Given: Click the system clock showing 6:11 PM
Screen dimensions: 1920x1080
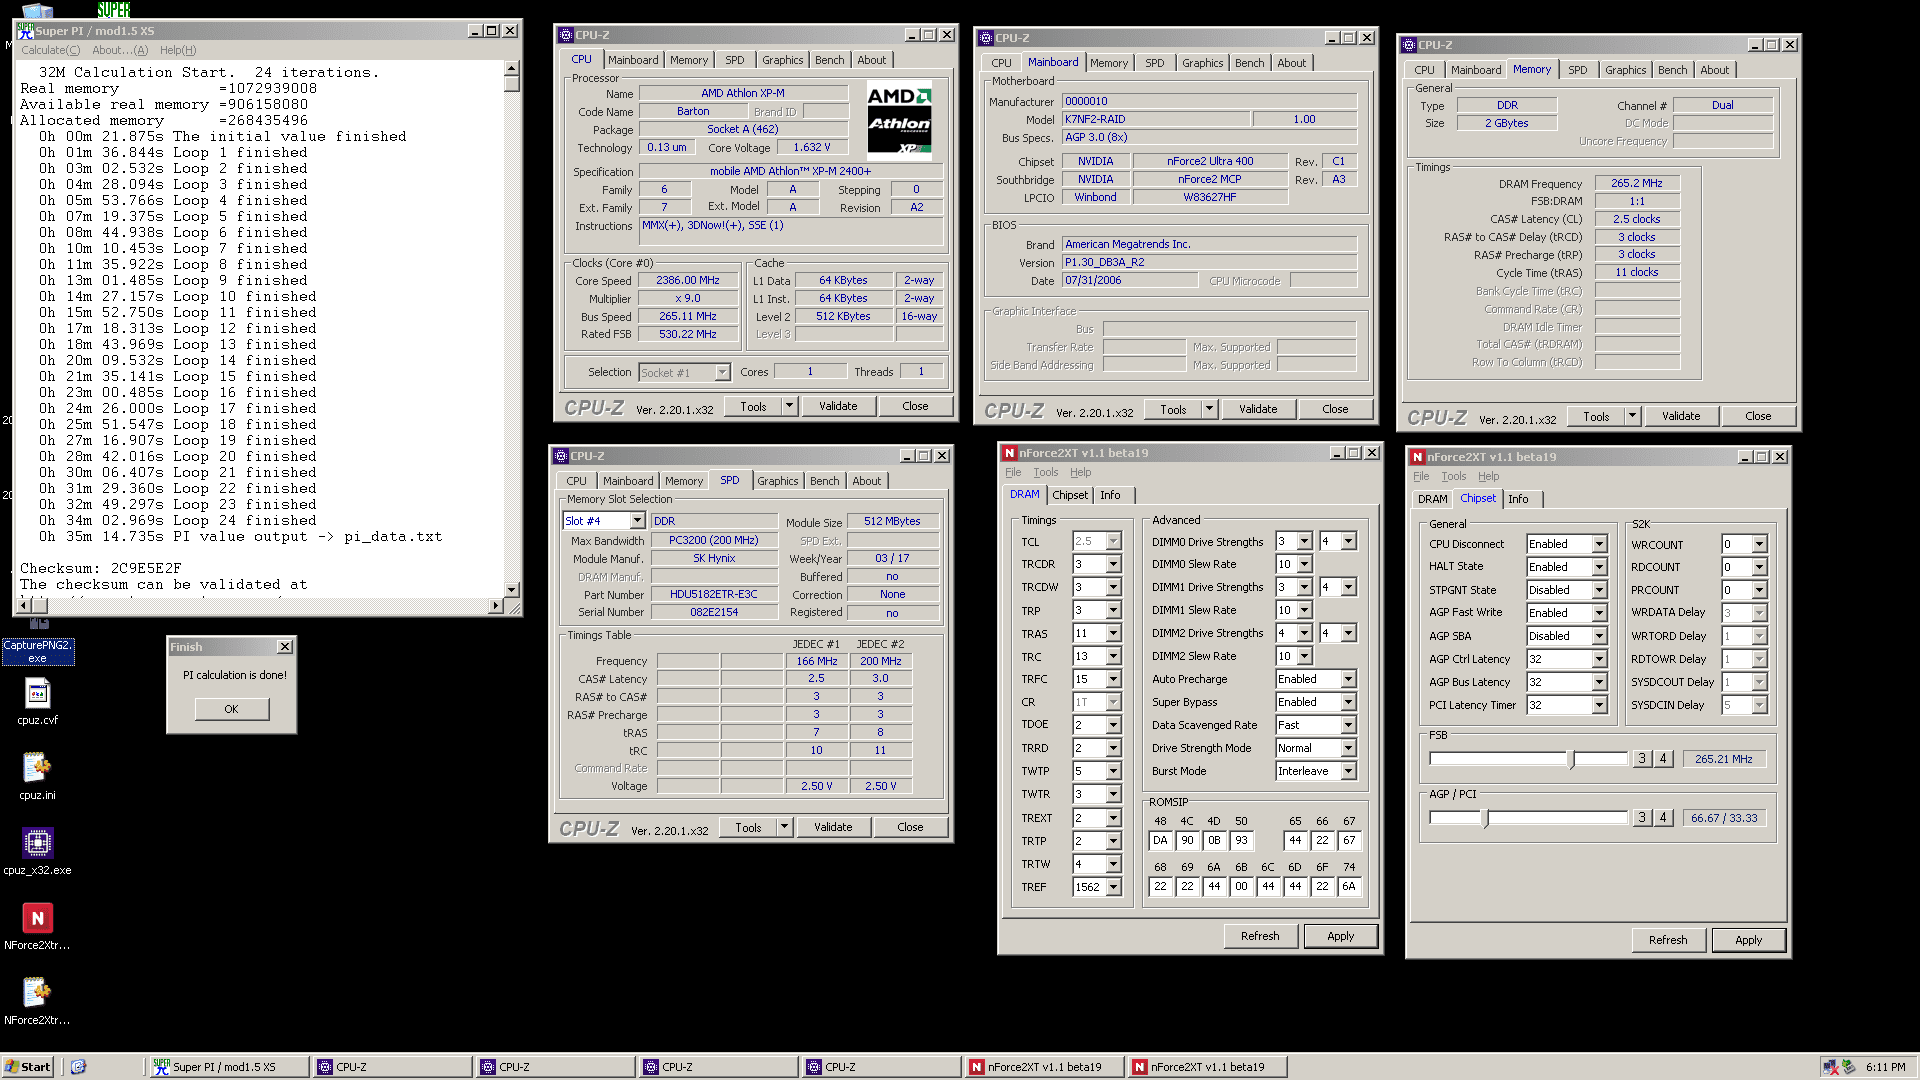Looking at the screenshot, I should point(1885,1067).
